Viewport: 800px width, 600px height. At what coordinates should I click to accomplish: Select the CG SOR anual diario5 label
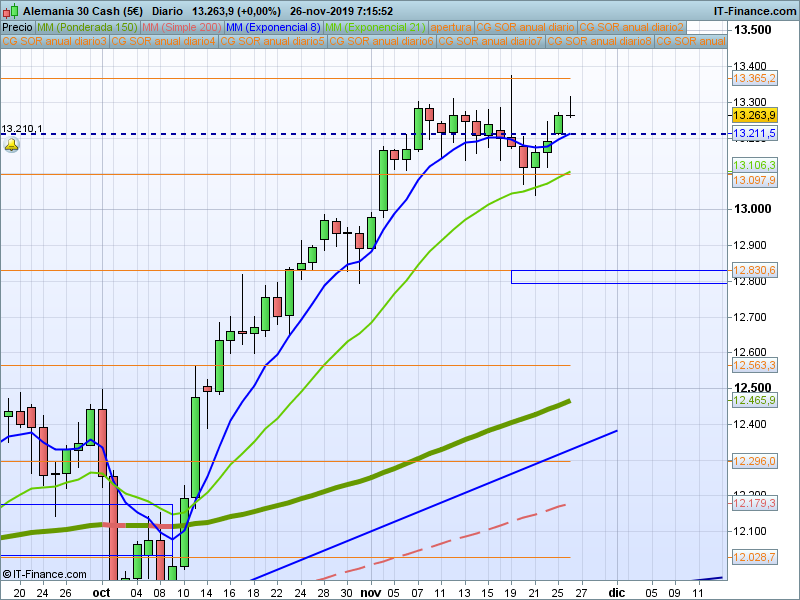click(x=272, y=41)
